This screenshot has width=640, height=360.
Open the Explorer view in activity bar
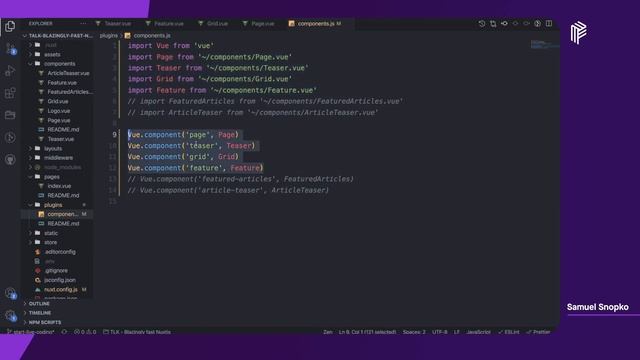point(10,27)
